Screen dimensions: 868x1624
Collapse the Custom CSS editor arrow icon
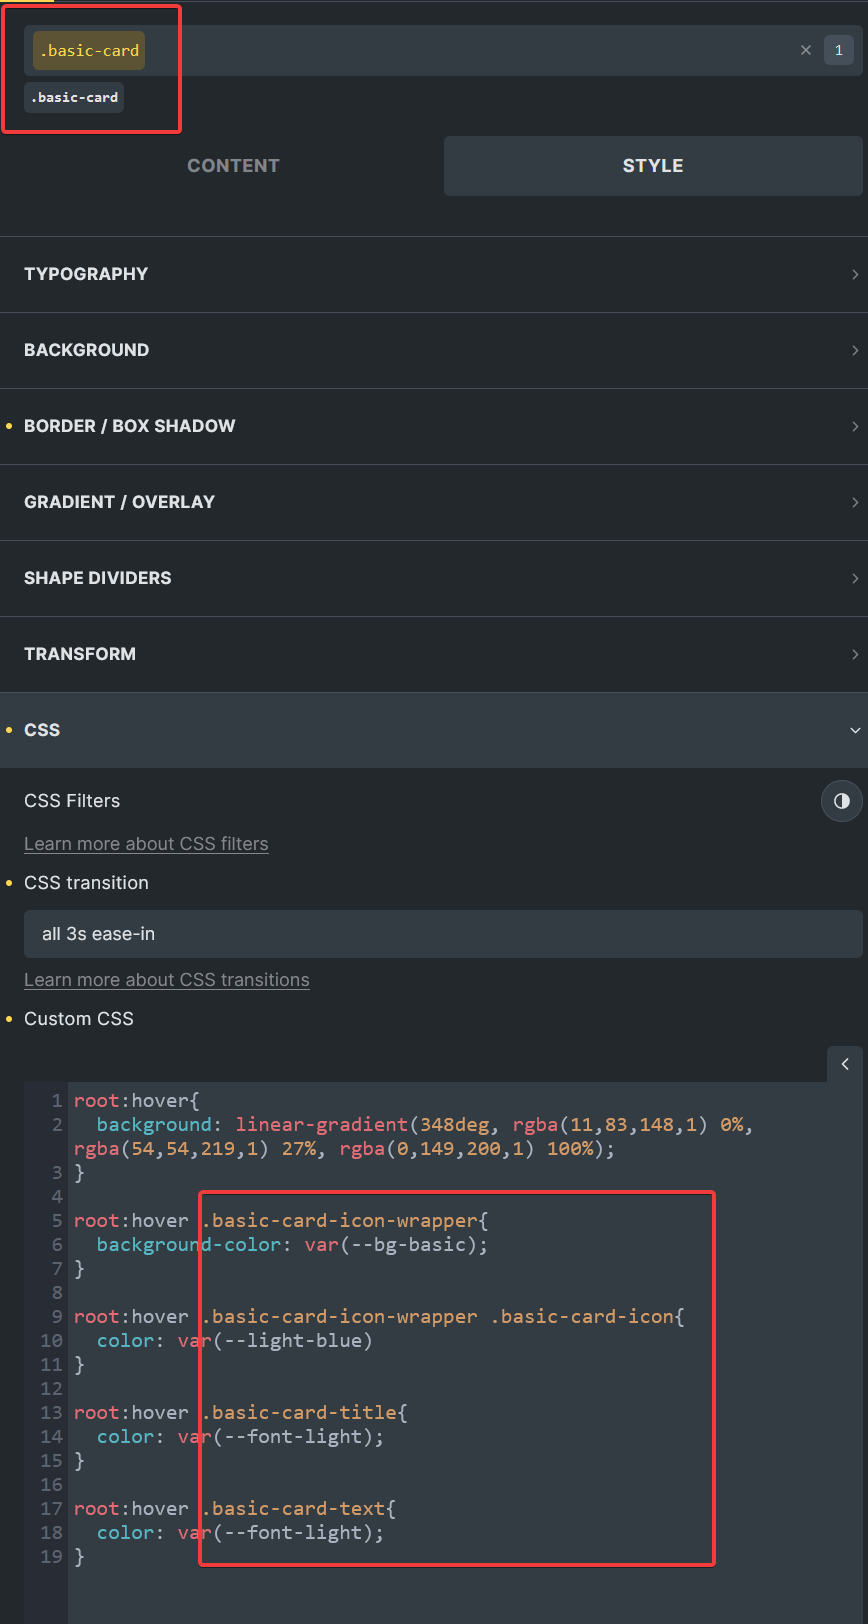pos(845,1064)
